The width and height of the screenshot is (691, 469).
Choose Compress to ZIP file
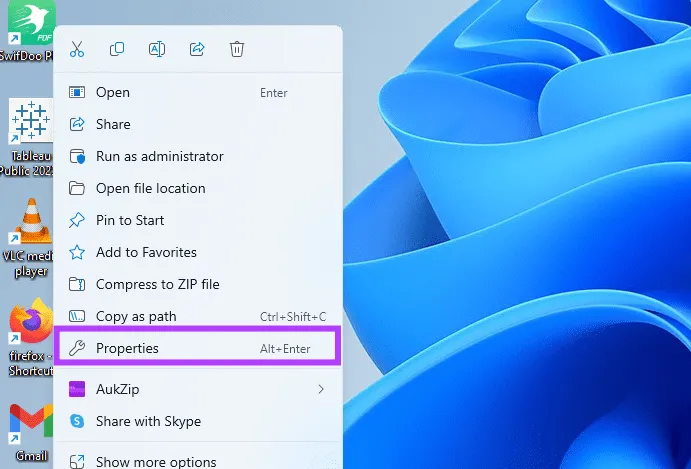pyautogui.click(x=157, y=285)
